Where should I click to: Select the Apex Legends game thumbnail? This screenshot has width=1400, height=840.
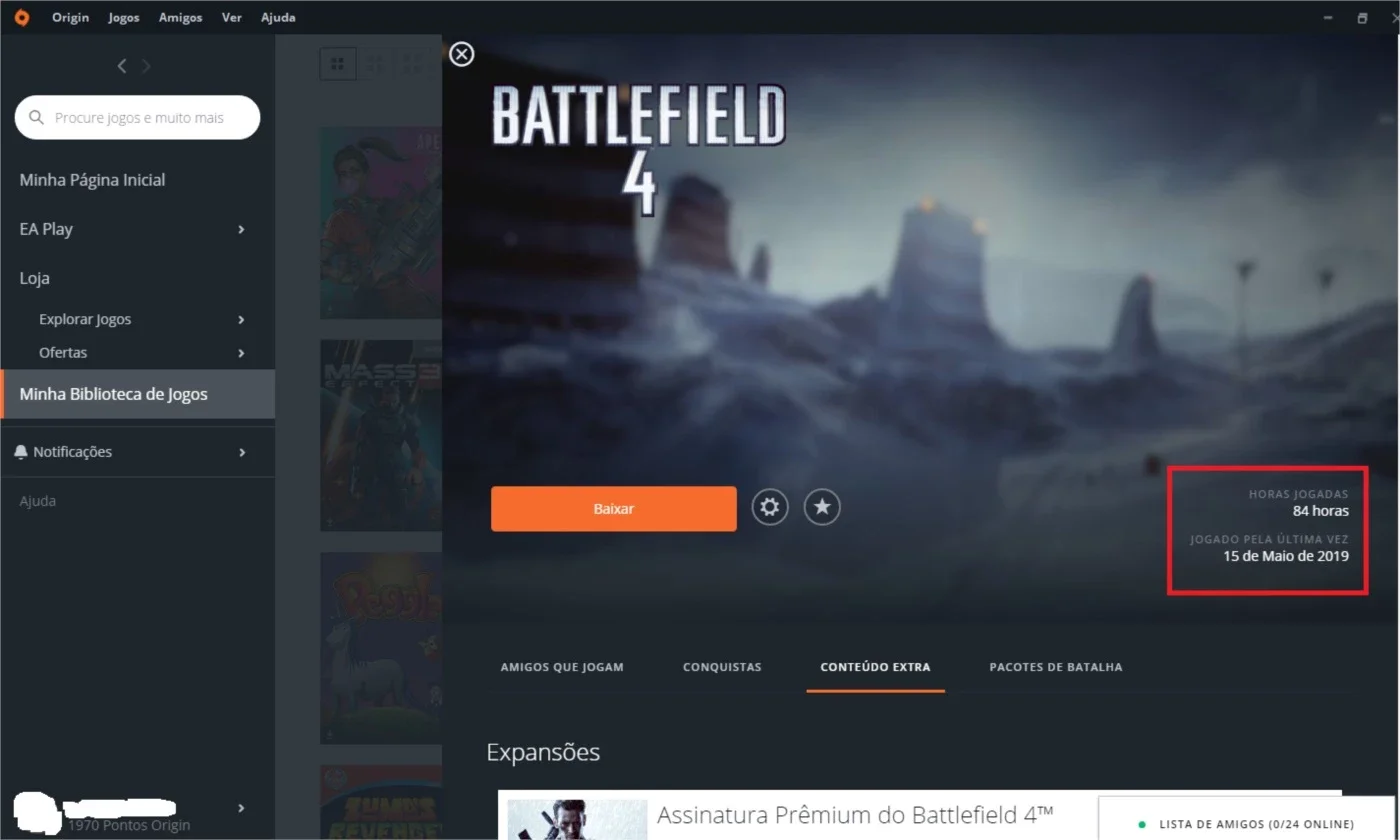381,223
